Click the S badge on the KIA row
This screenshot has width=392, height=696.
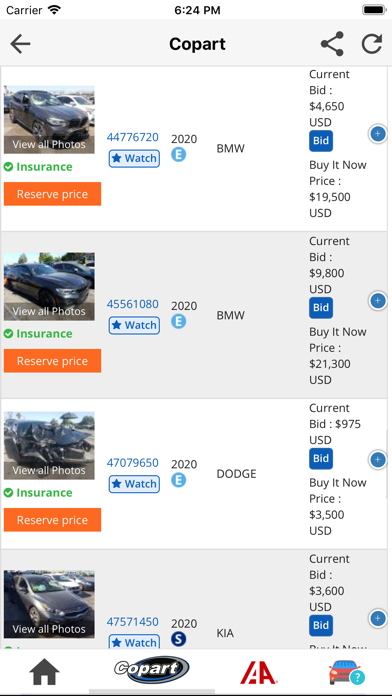178,639
